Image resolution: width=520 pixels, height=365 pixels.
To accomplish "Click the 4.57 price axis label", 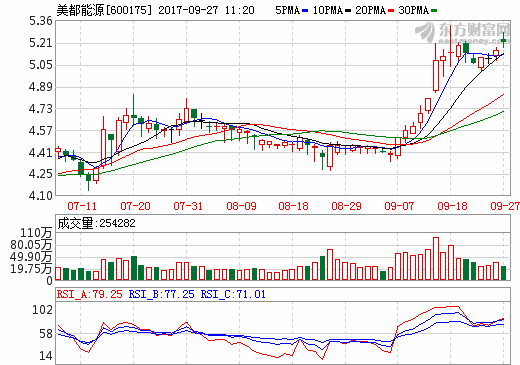I will pyautogui.click(x=41, y=131).
